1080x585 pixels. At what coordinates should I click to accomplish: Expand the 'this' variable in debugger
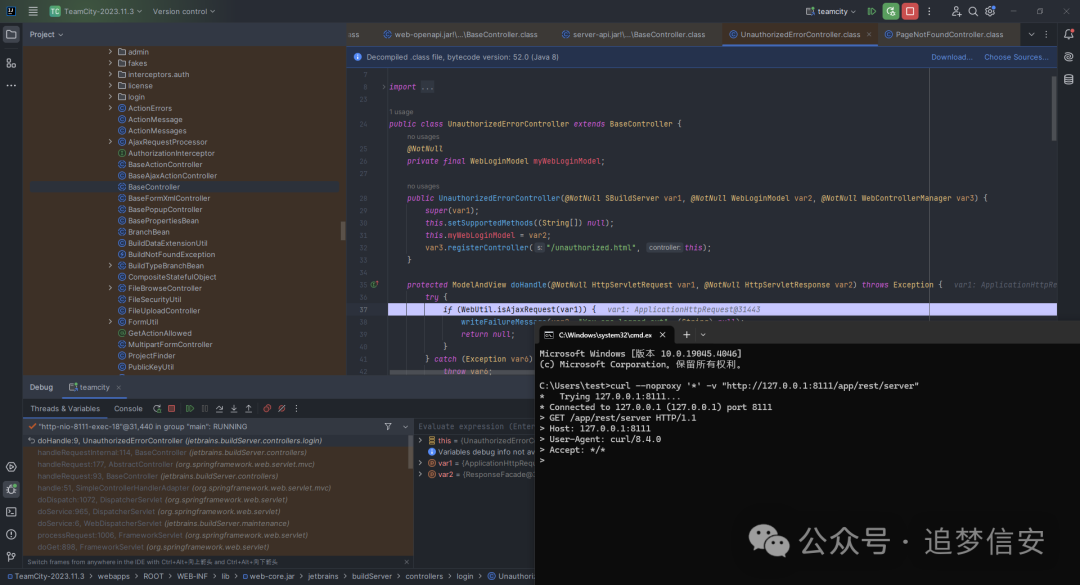pos(421,440)
